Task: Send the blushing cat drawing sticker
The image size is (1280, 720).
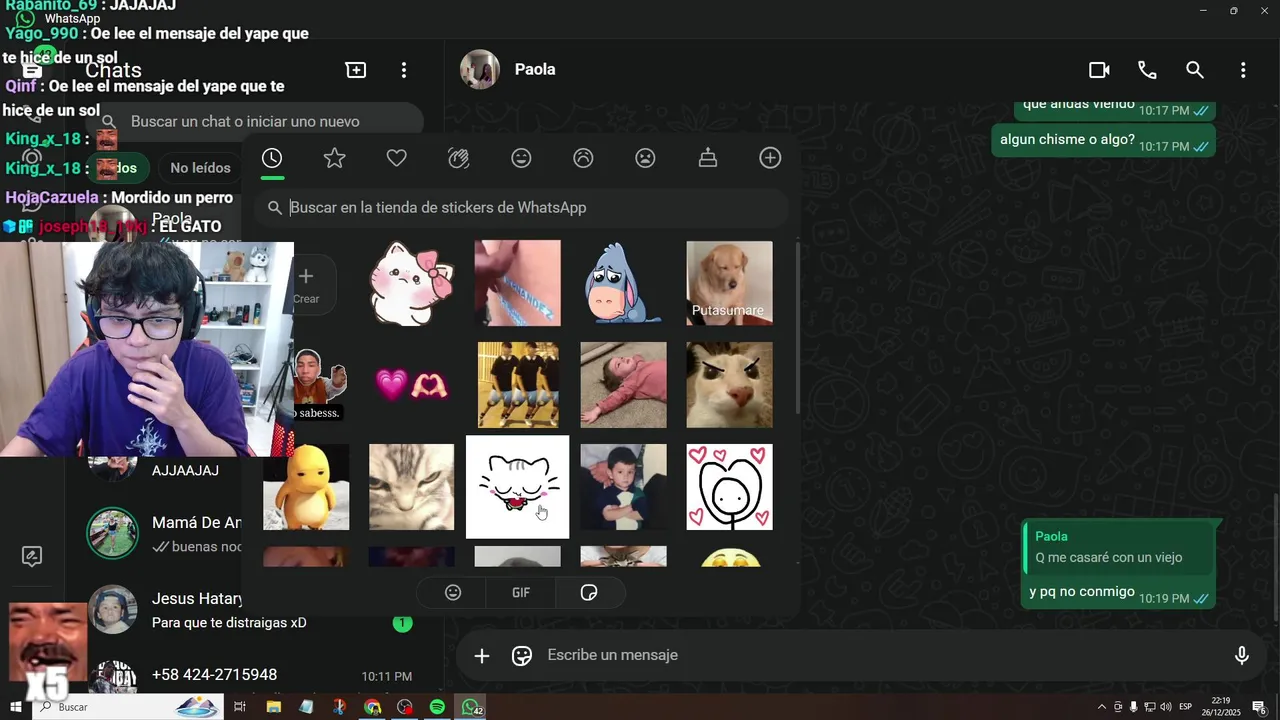Action: pyautogui.click(x=517, y=487)
